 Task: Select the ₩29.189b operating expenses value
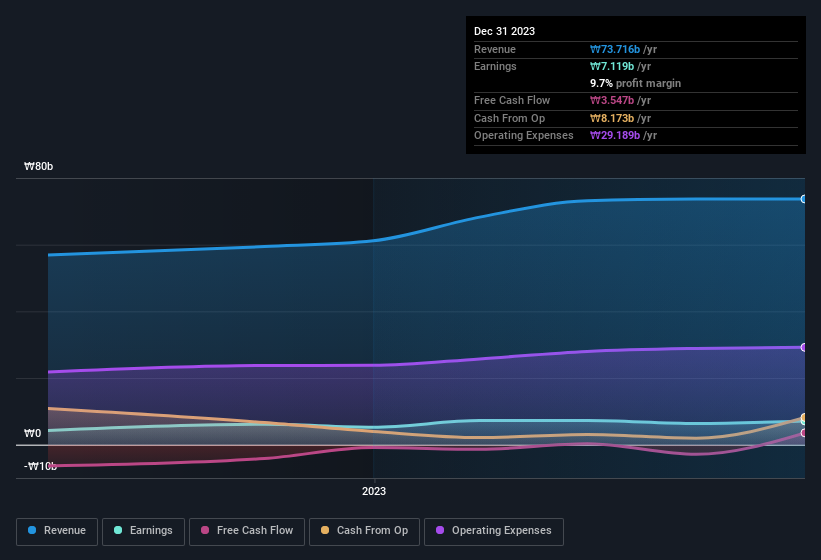click(x=615, y=136)
